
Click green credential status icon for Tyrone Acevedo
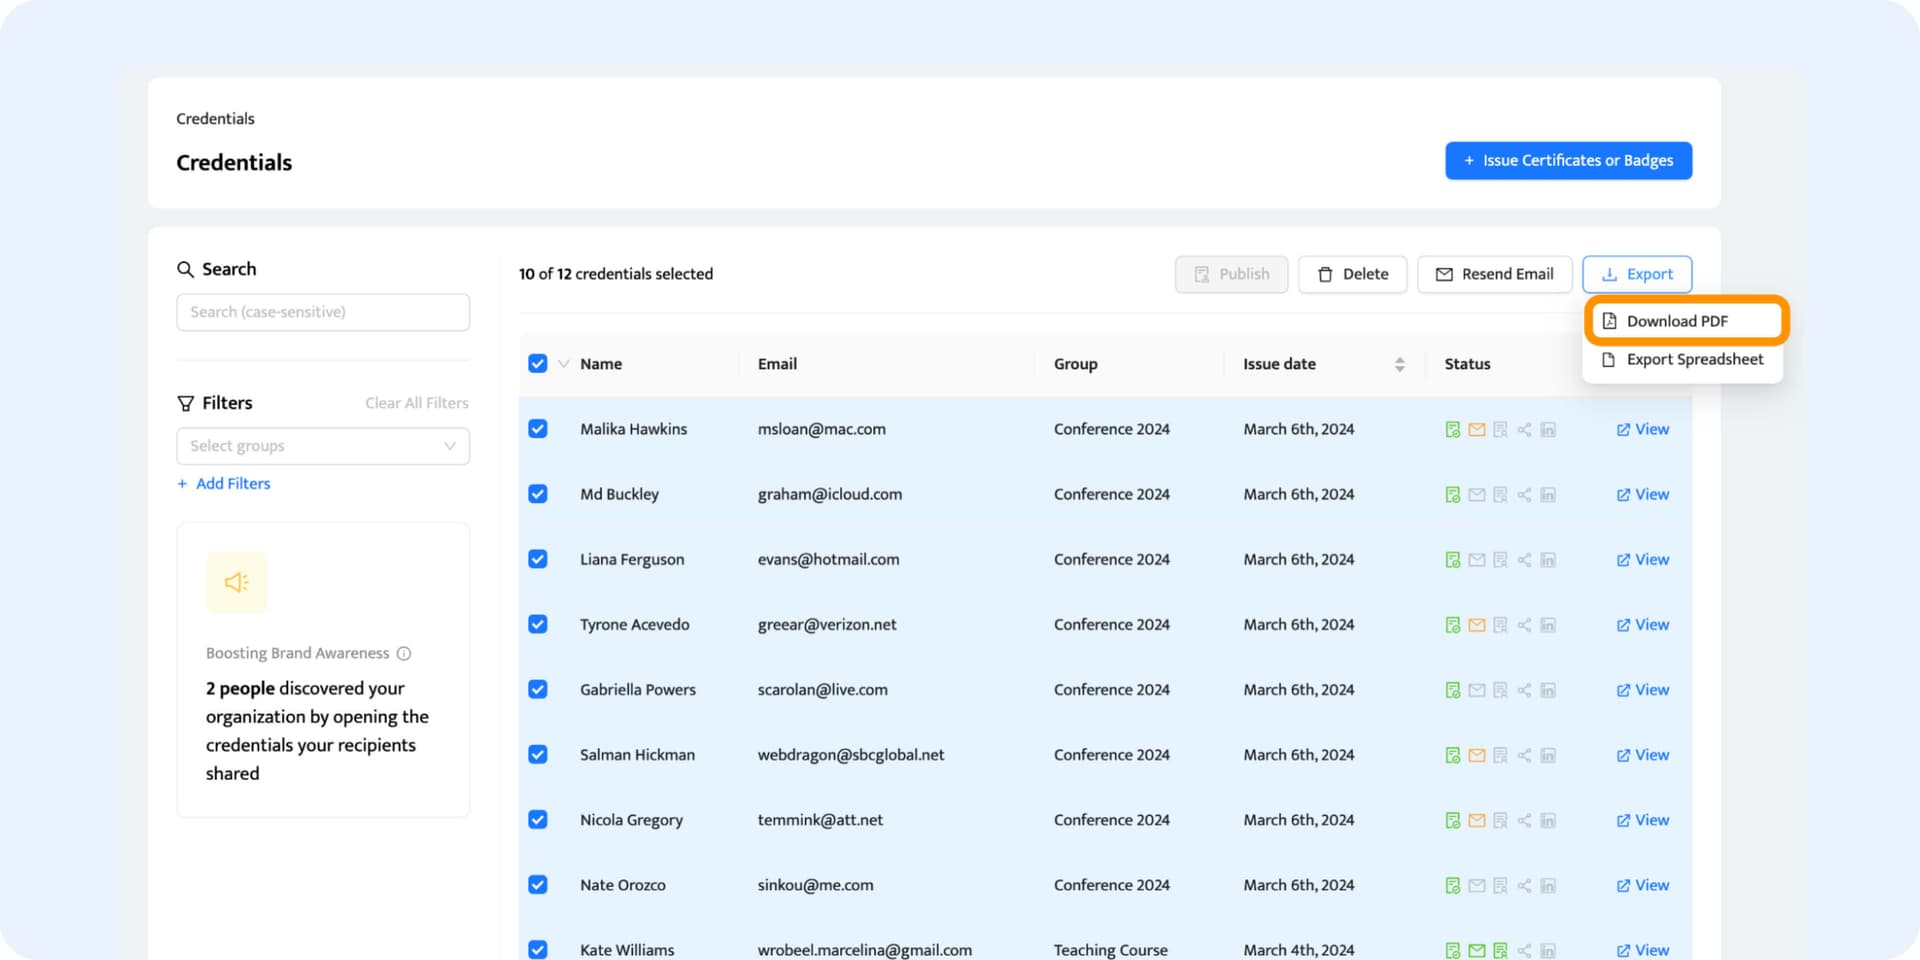coord(1452,625)
